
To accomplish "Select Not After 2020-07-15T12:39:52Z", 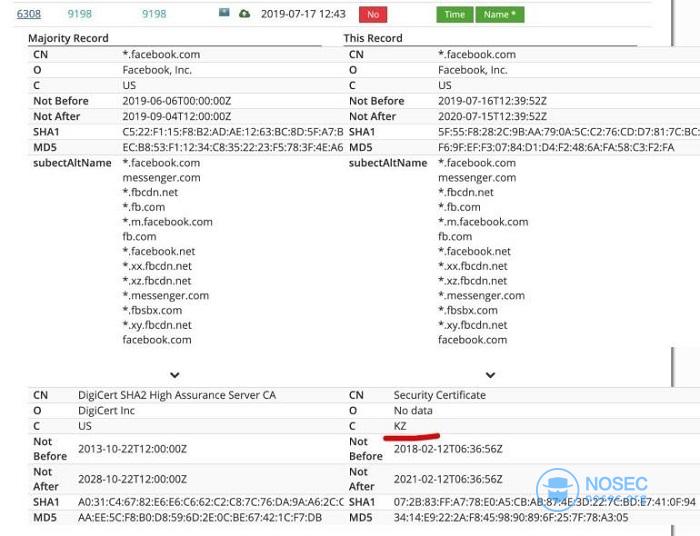I will pos(492,116).
